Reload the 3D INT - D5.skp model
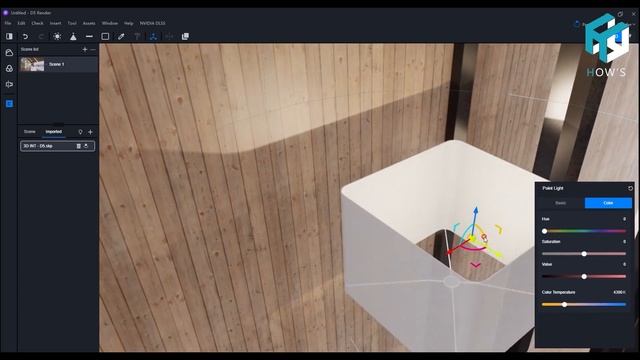 coord(86,146)
